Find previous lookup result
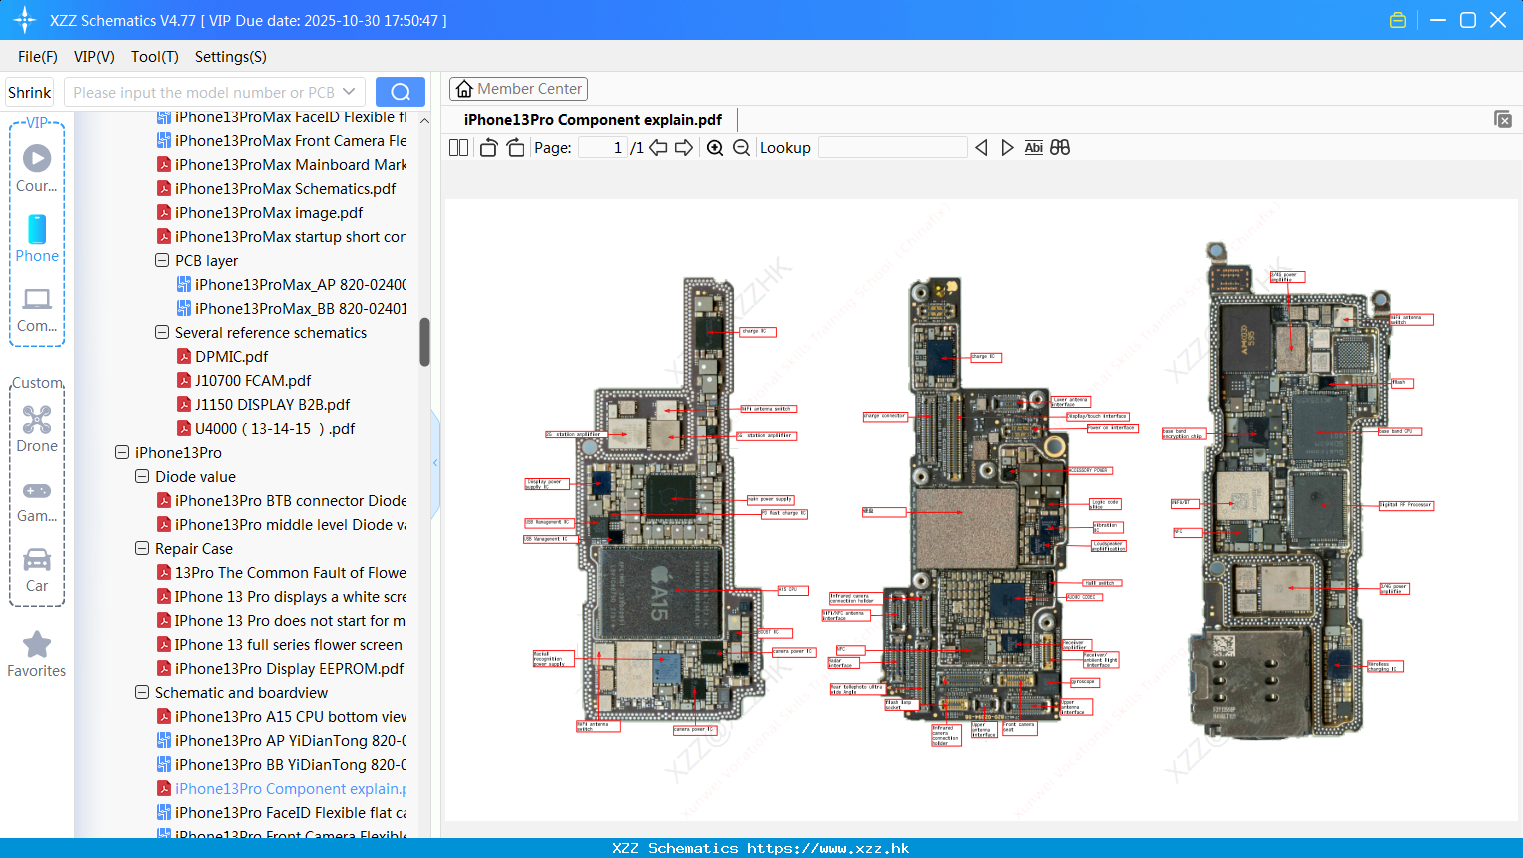Image resolution: width=1523 pixels, height=858 pixels. pyautogui.click(x=981, y=148)
